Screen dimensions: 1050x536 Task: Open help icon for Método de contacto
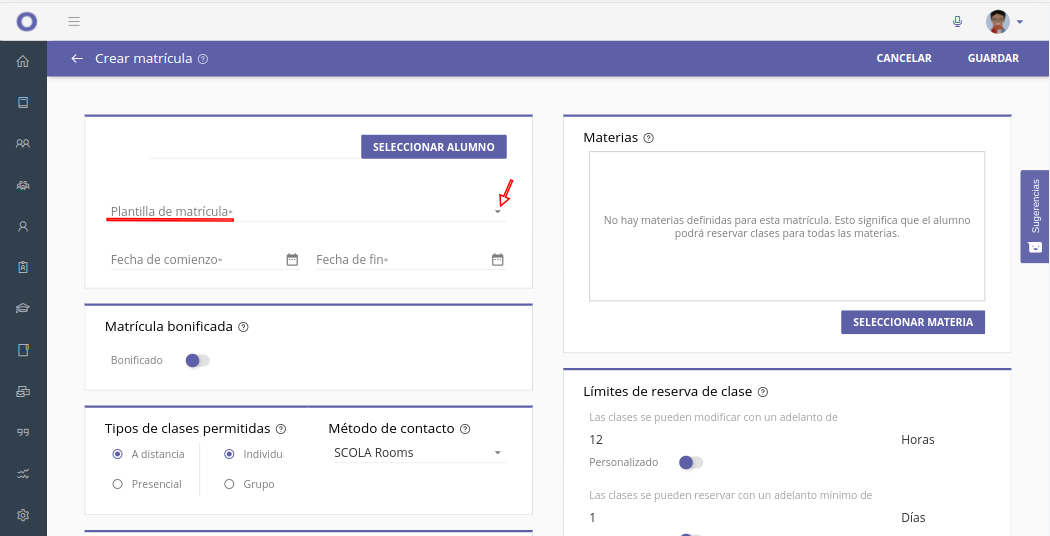click(465, 429)
